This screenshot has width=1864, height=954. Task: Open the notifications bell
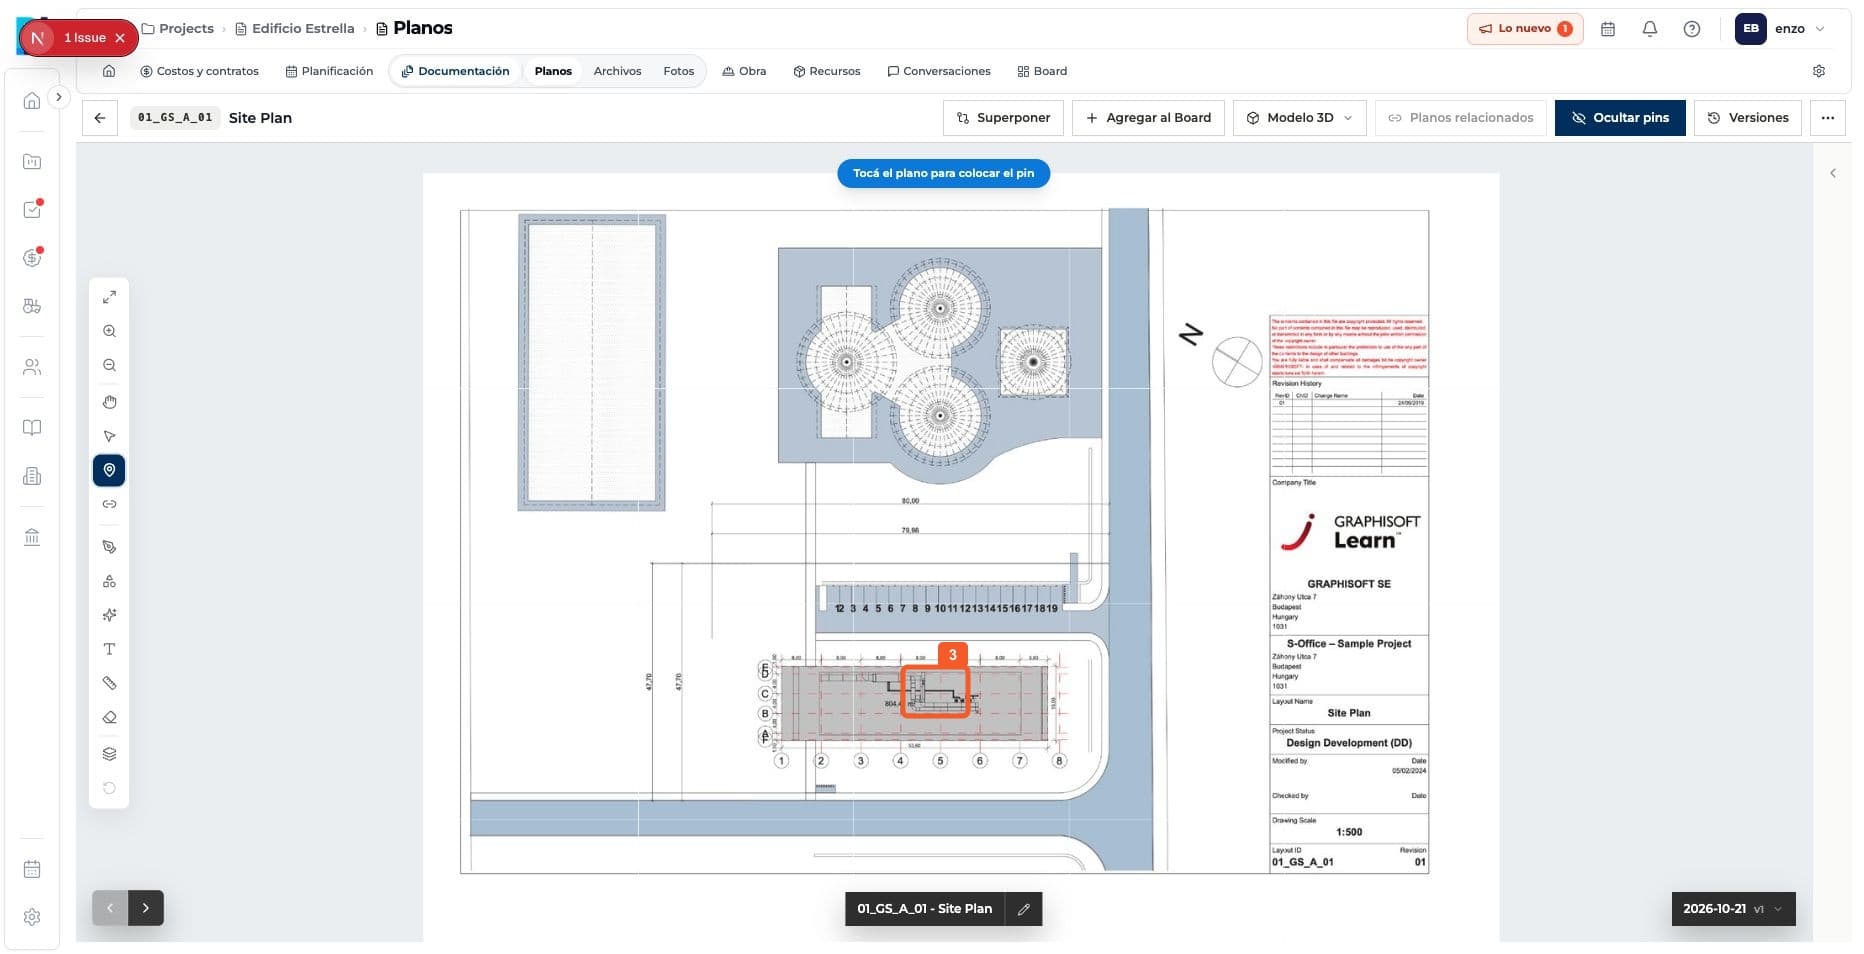pos(1650,29)
